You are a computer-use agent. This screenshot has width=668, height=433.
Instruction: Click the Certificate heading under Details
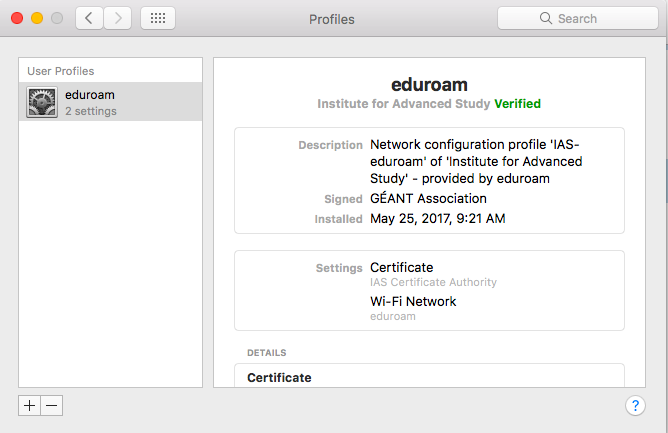click(279, 377)
